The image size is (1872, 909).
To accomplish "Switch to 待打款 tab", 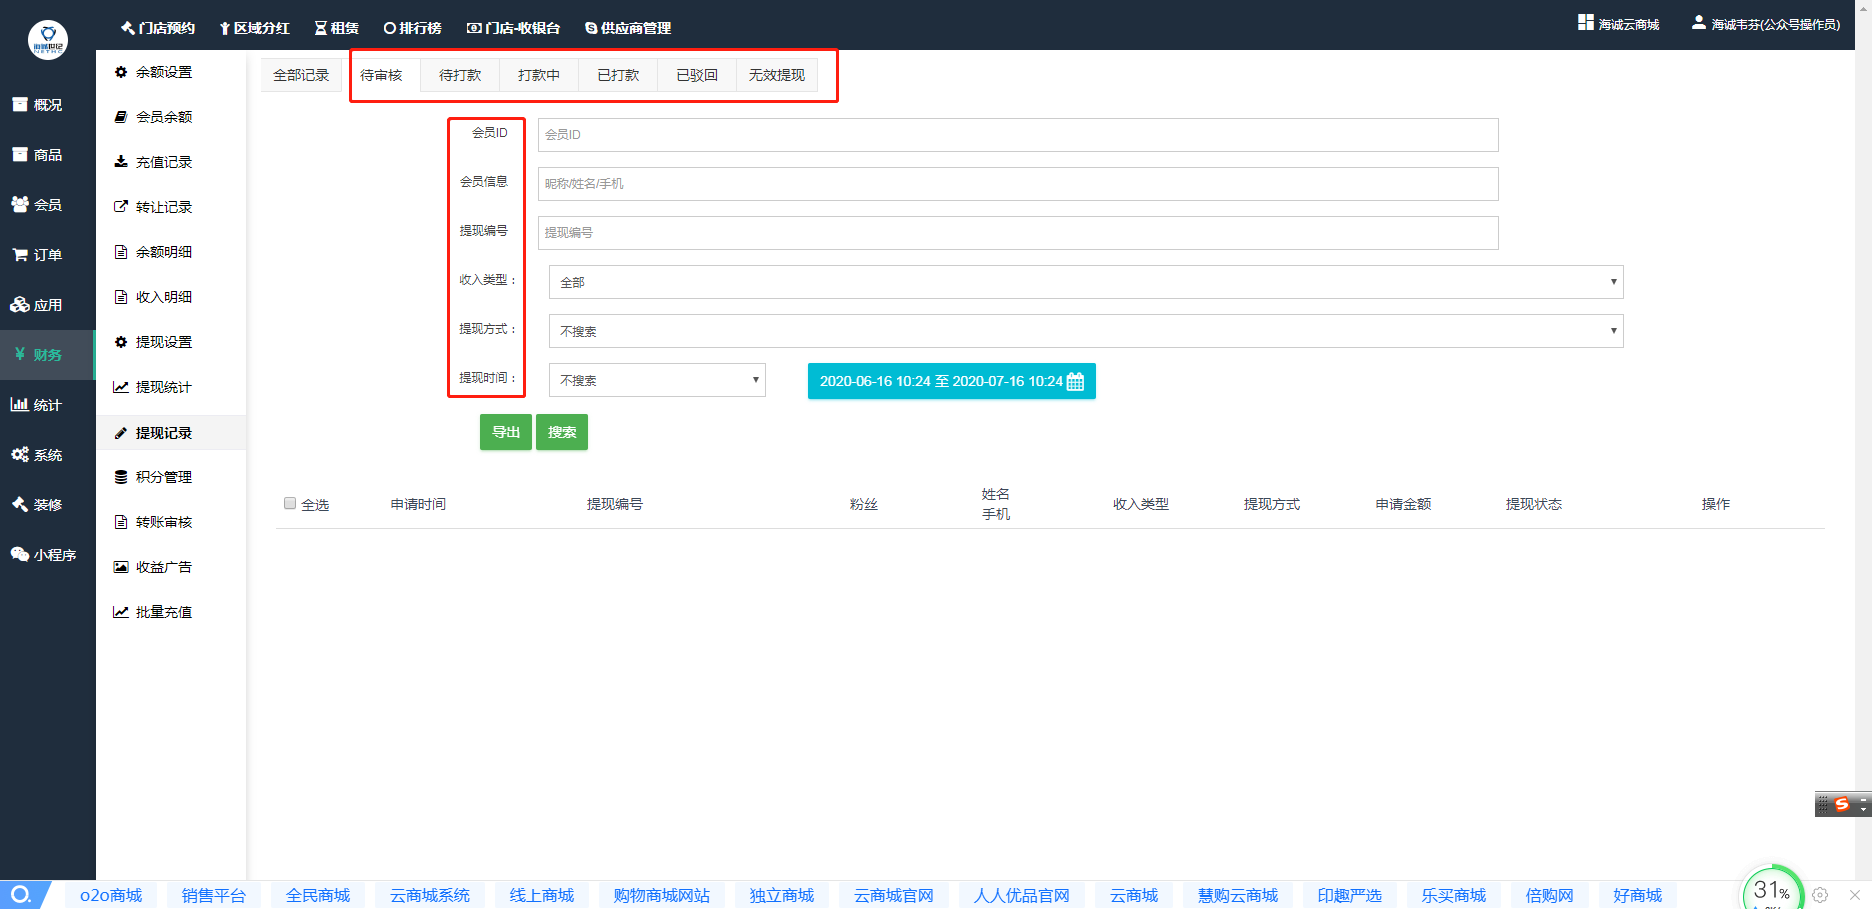I will (x=460, y=75).
